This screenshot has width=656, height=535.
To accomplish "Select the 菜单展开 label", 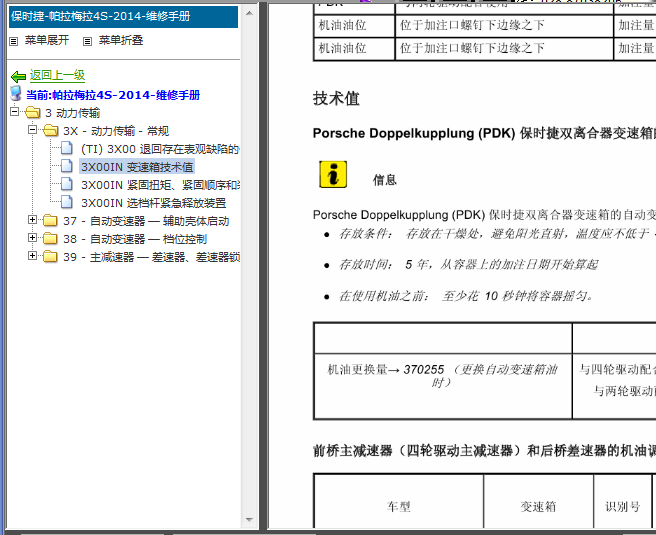I will pos(47,40).
